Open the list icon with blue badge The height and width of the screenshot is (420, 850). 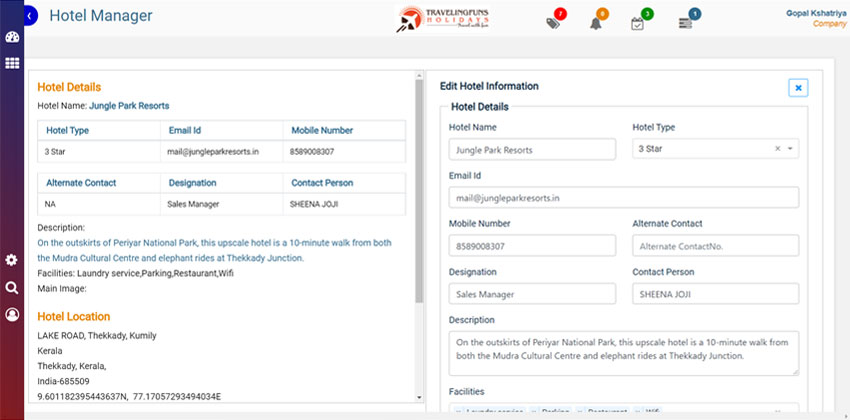click(685, 23)
